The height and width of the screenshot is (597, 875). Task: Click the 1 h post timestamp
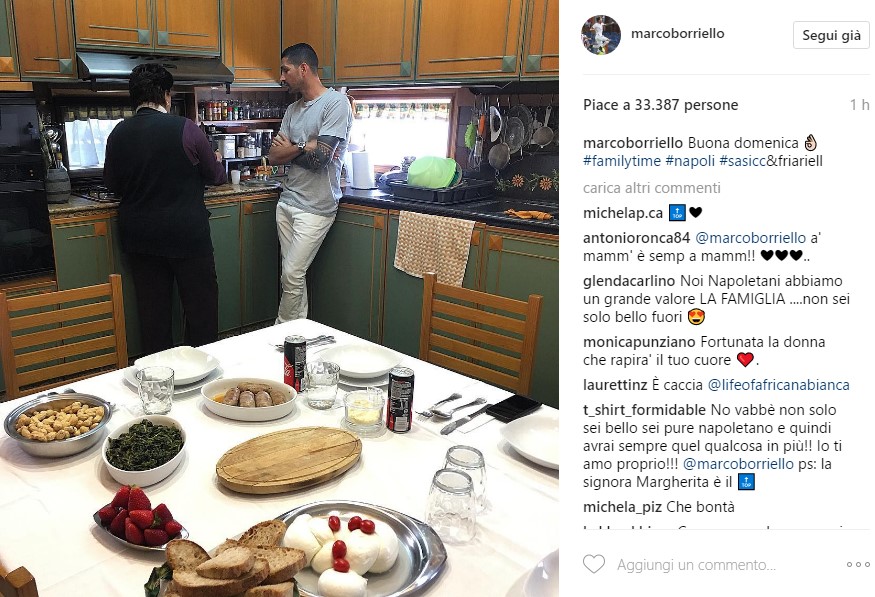[859, 105]
